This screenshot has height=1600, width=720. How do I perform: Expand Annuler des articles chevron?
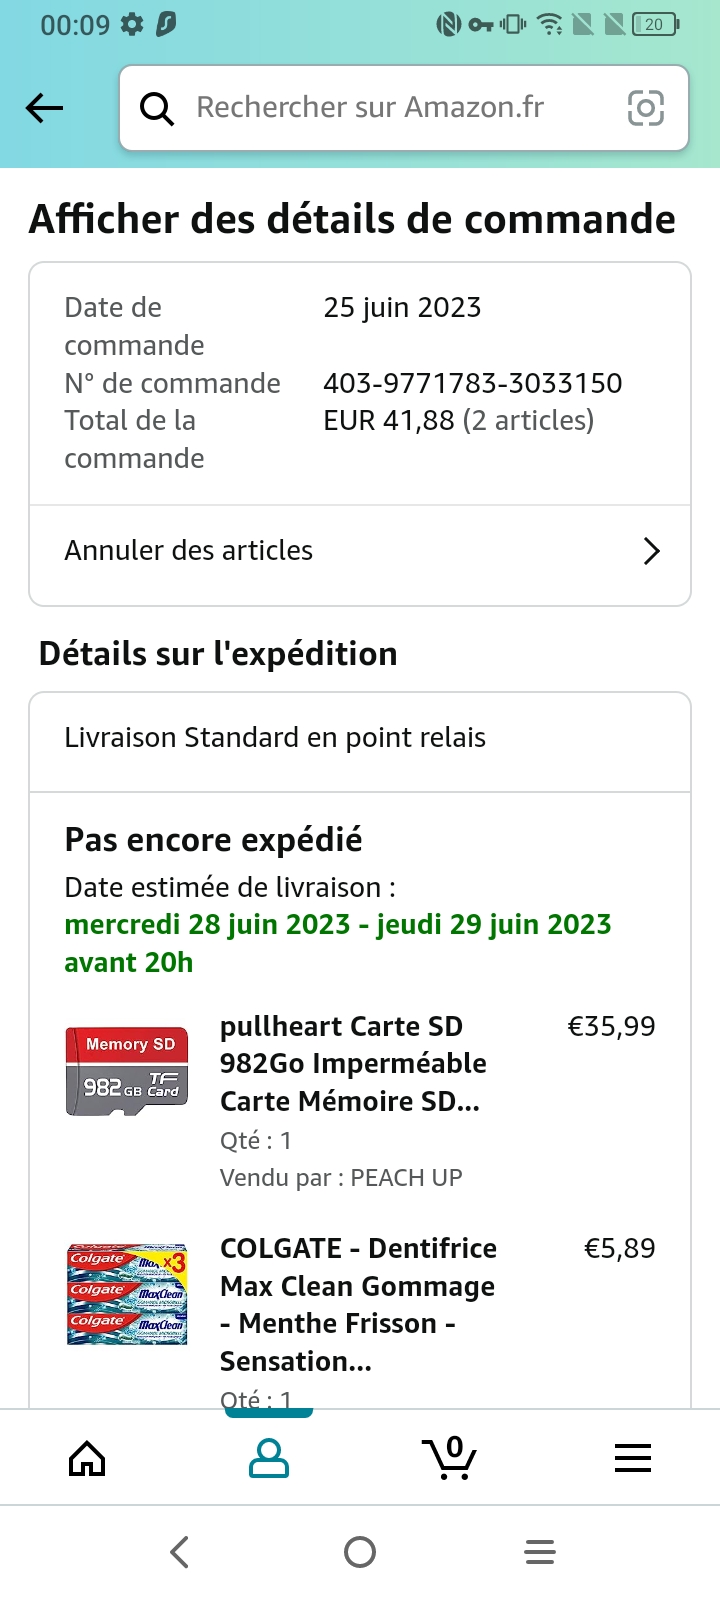click(x=651, y=551)
